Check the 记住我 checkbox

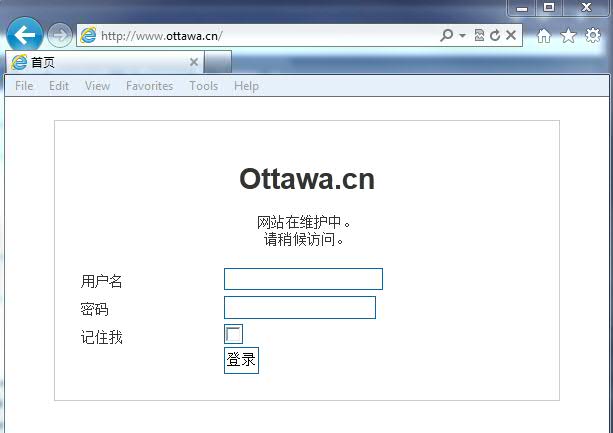pyautogui.click(x=233, y=334)
